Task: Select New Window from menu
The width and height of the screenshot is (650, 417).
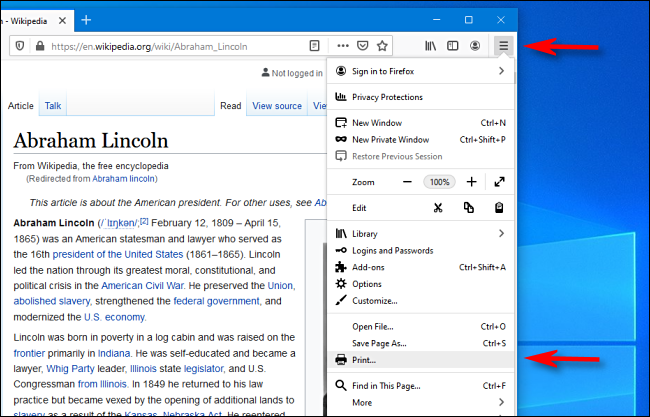Action: (421, 123)
